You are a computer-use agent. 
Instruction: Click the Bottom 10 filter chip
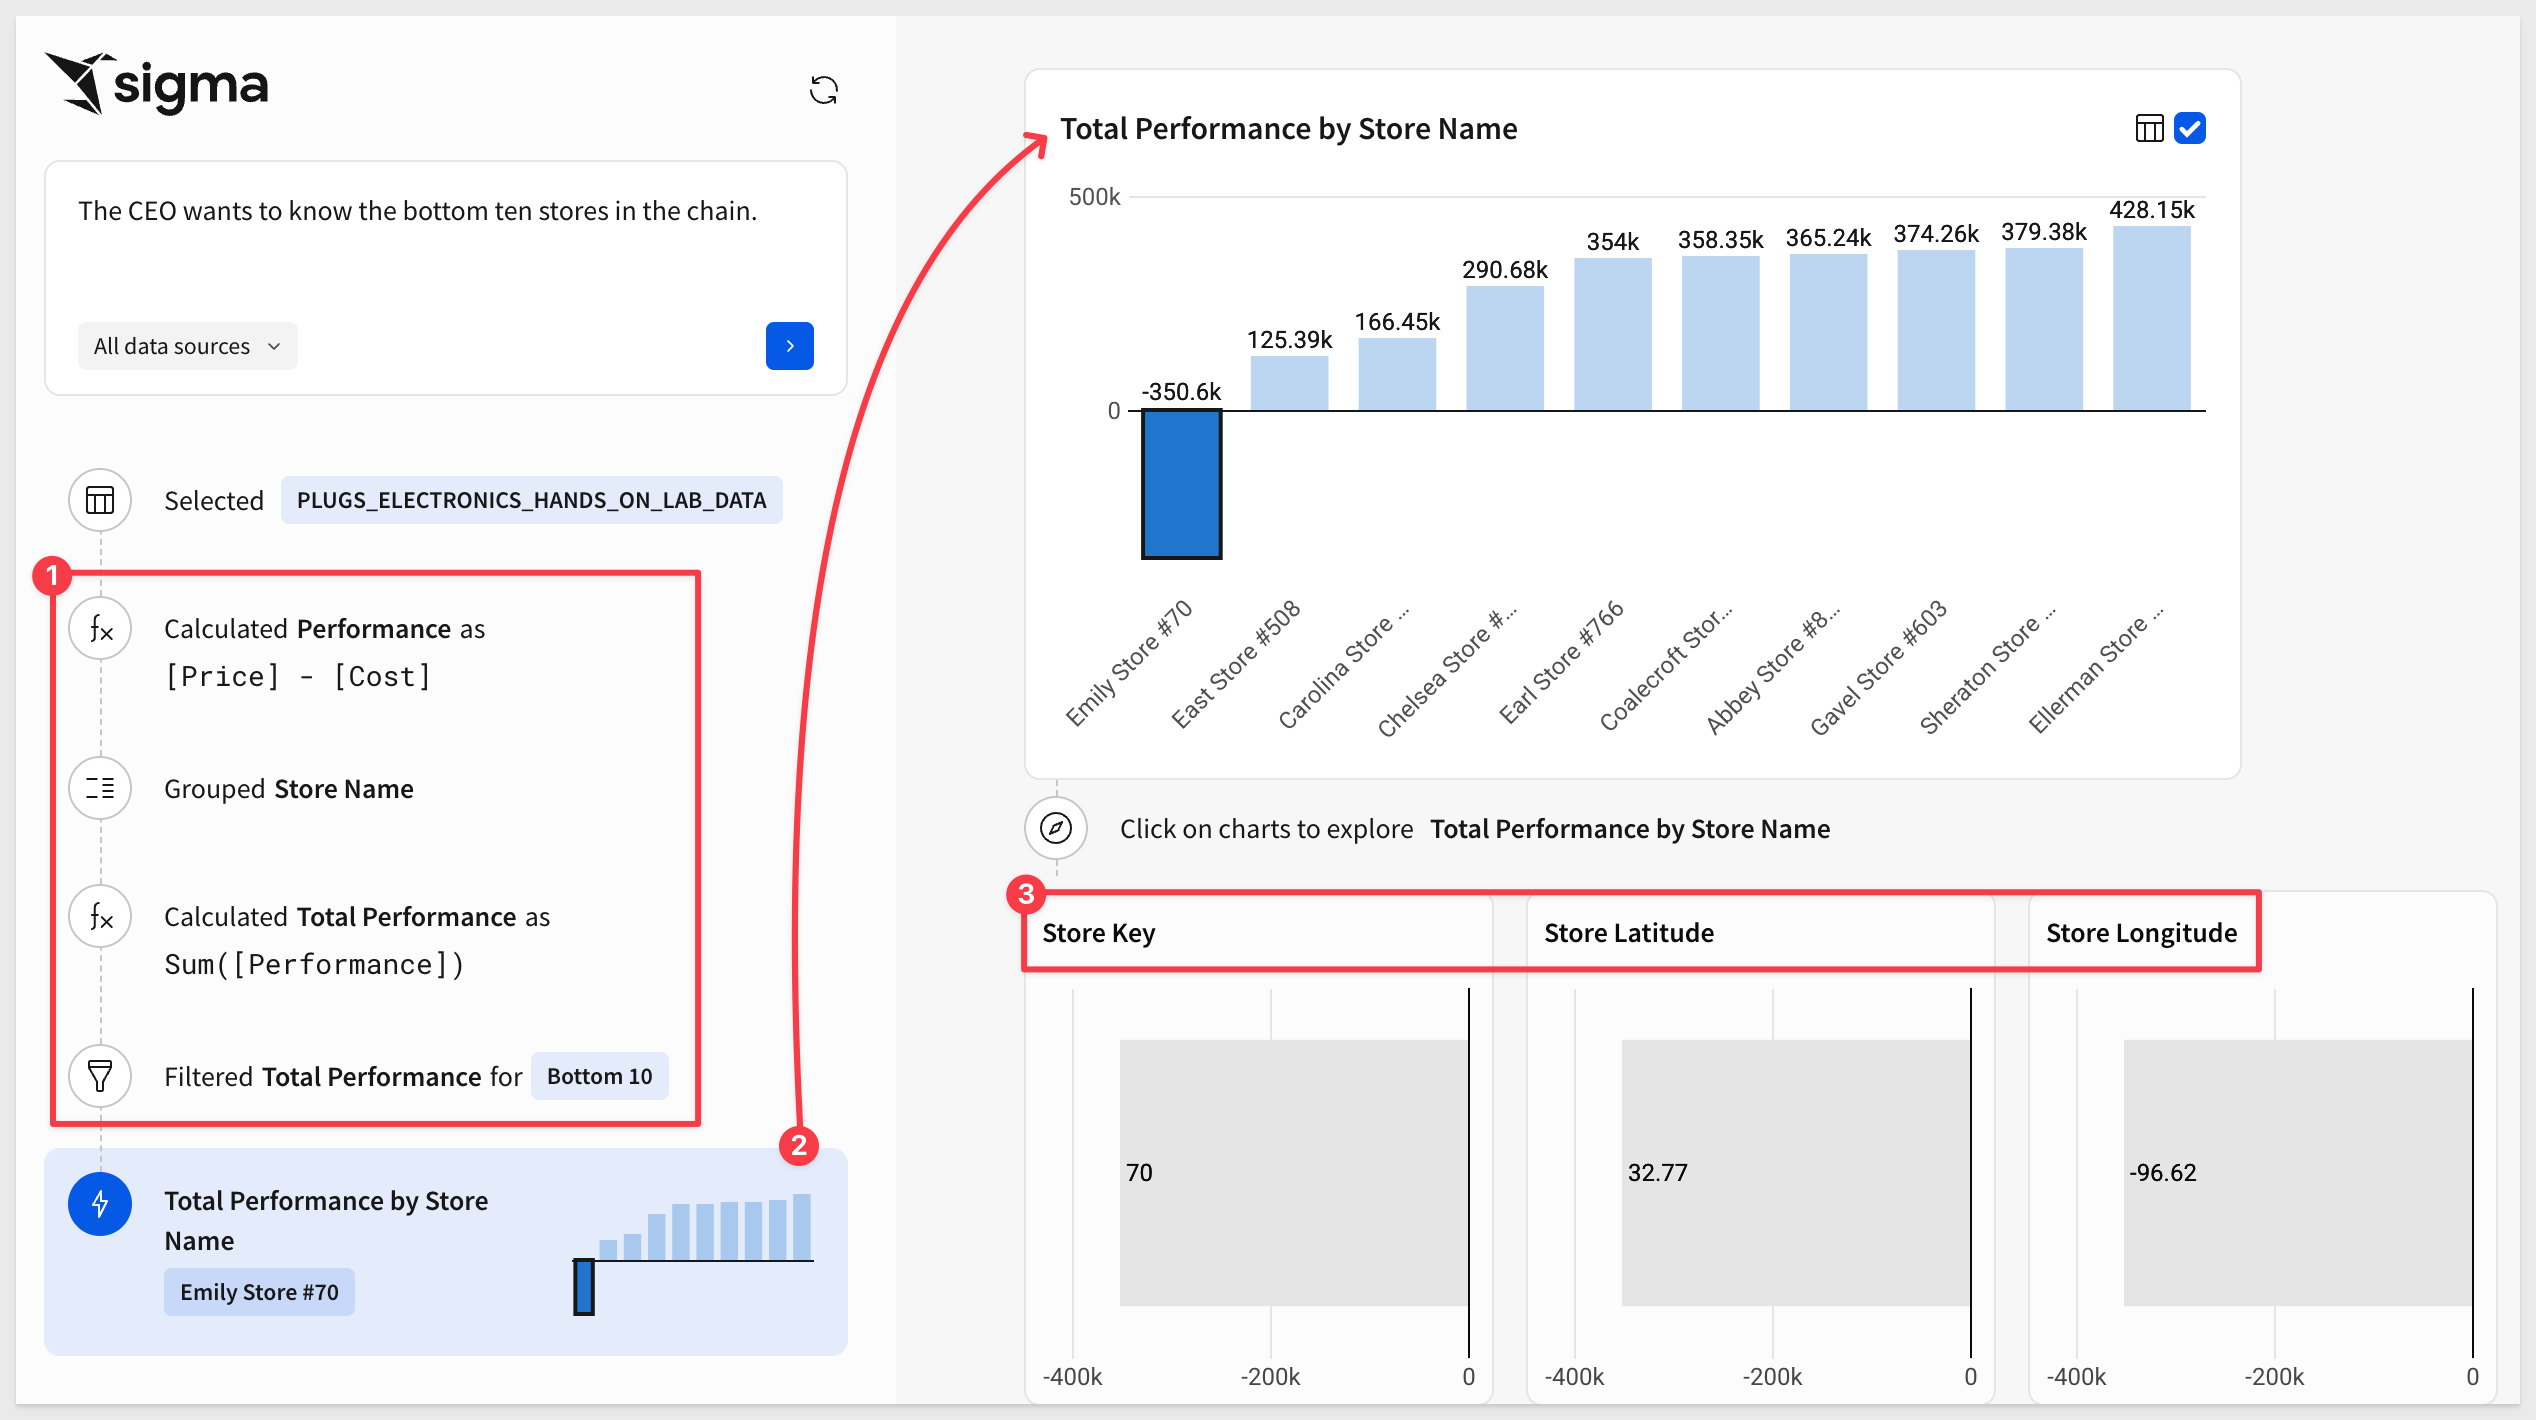(x=599, y=1076)
